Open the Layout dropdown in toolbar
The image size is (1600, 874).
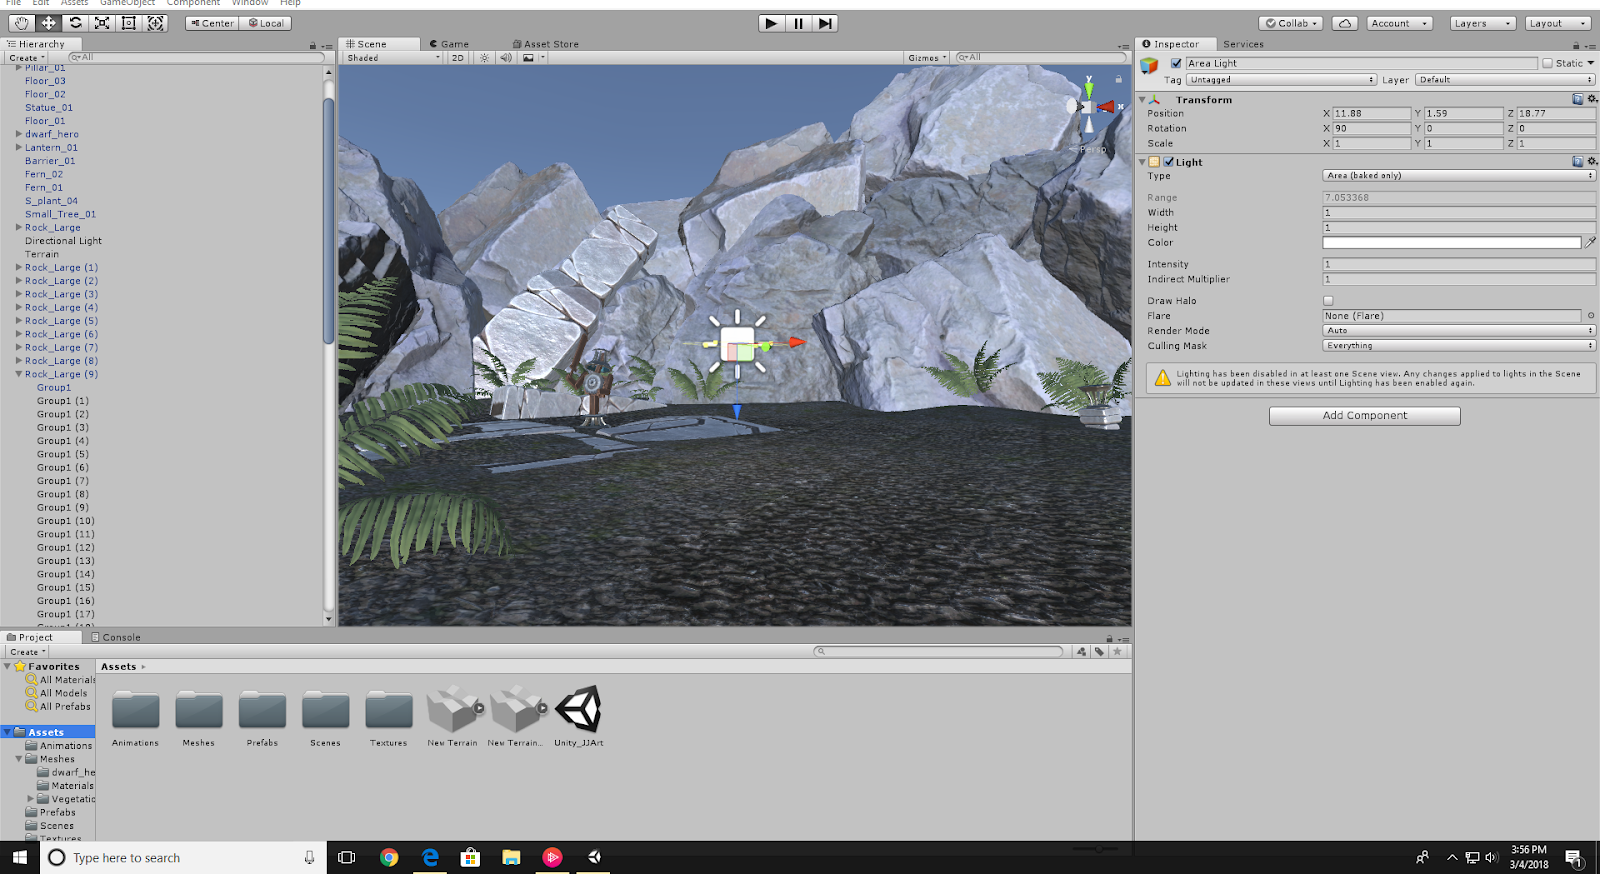[x=1557, y=23]
